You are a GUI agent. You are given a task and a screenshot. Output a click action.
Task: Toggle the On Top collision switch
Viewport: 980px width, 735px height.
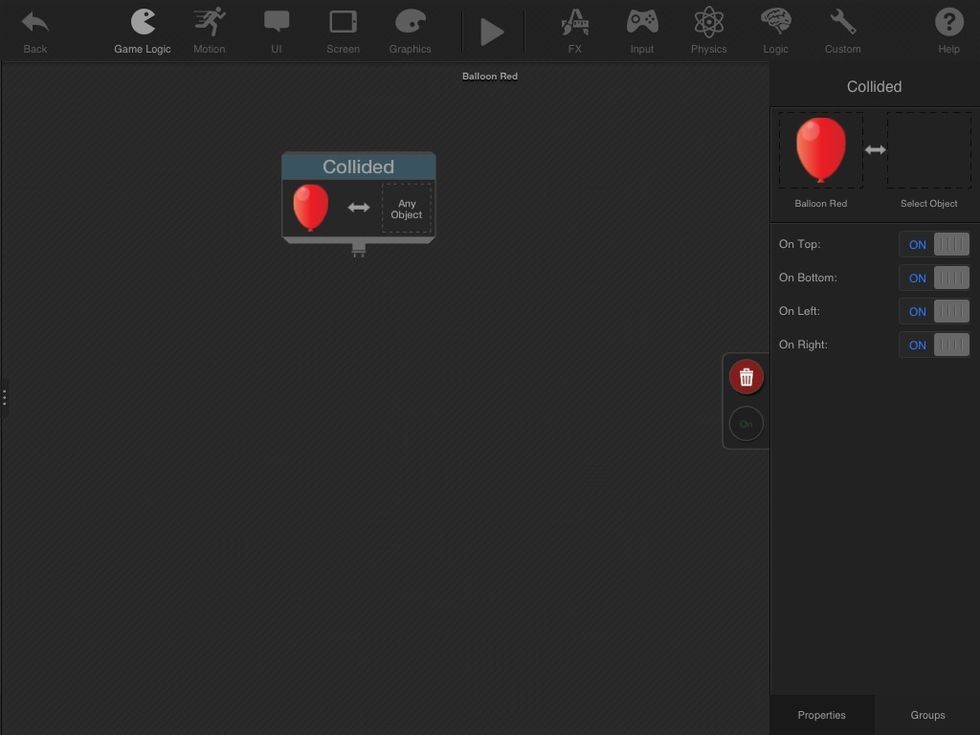[934, 243]
